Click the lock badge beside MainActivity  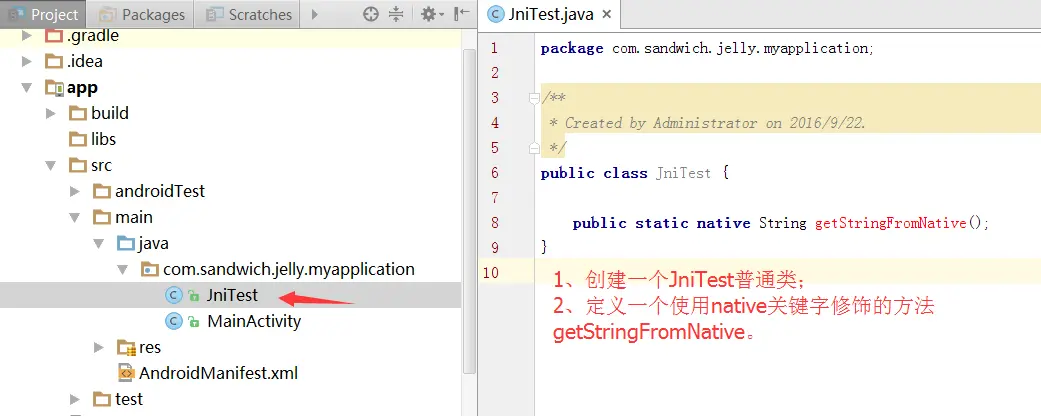(193, 322)
